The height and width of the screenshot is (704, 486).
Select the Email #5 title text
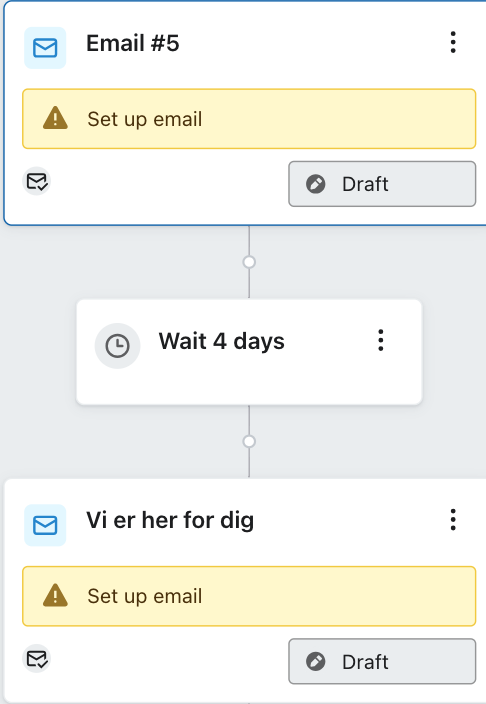pyautogui.click(x=133, y=44)
